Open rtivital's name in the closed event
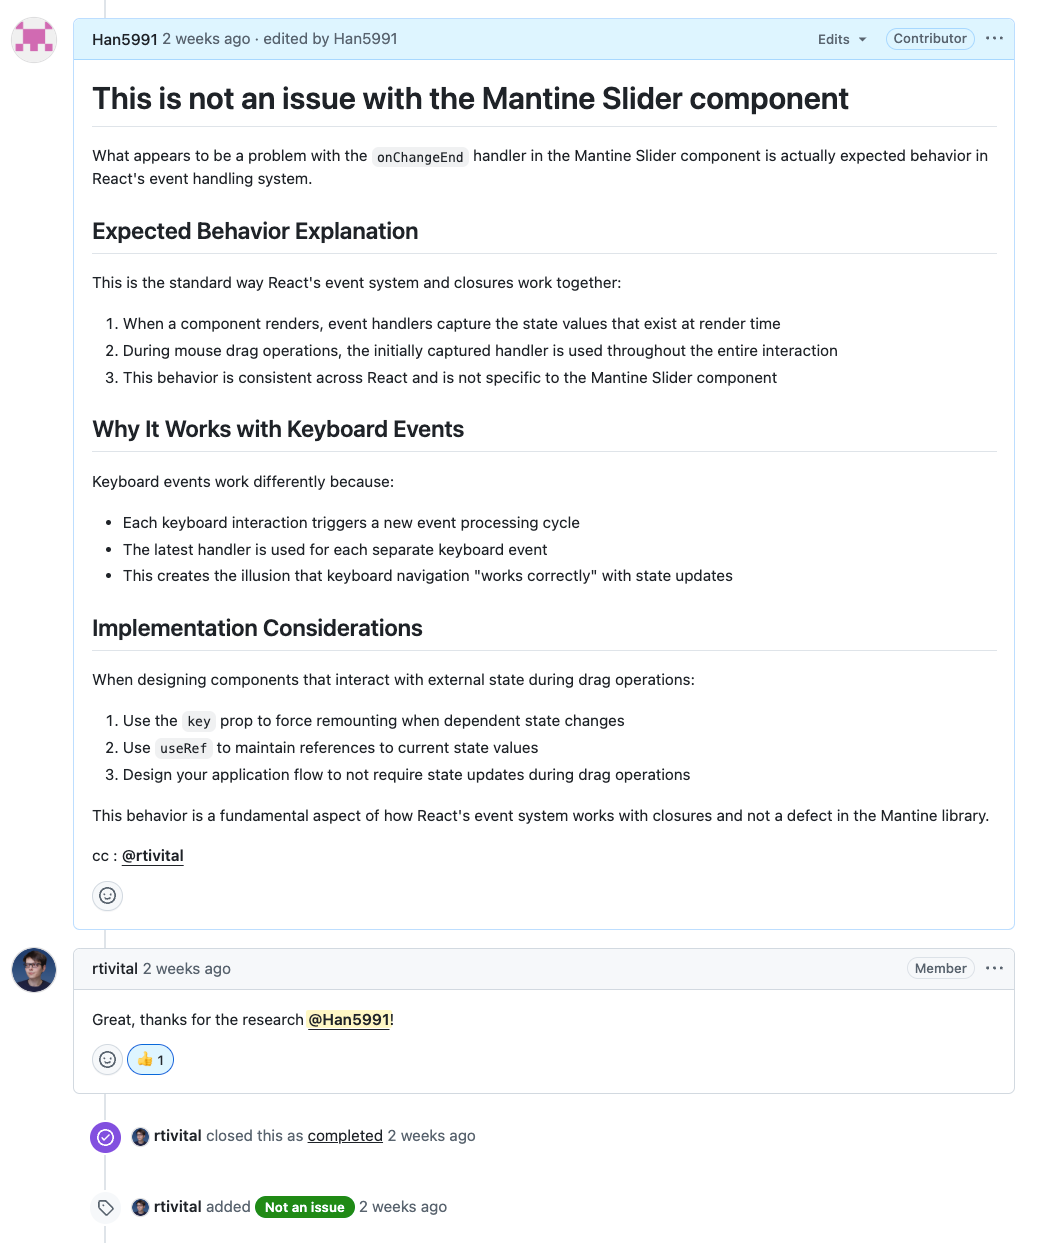 178,1136
